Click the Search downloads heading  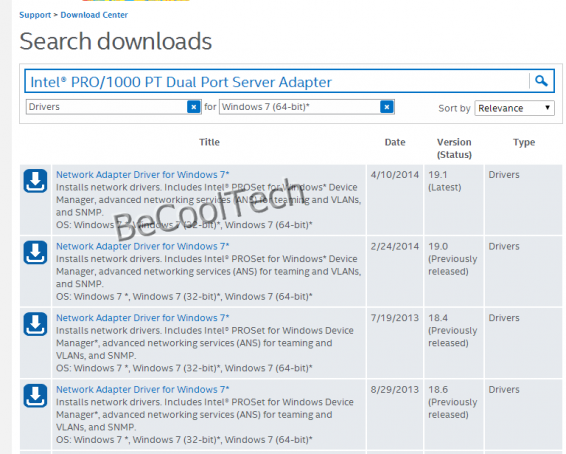116,41
